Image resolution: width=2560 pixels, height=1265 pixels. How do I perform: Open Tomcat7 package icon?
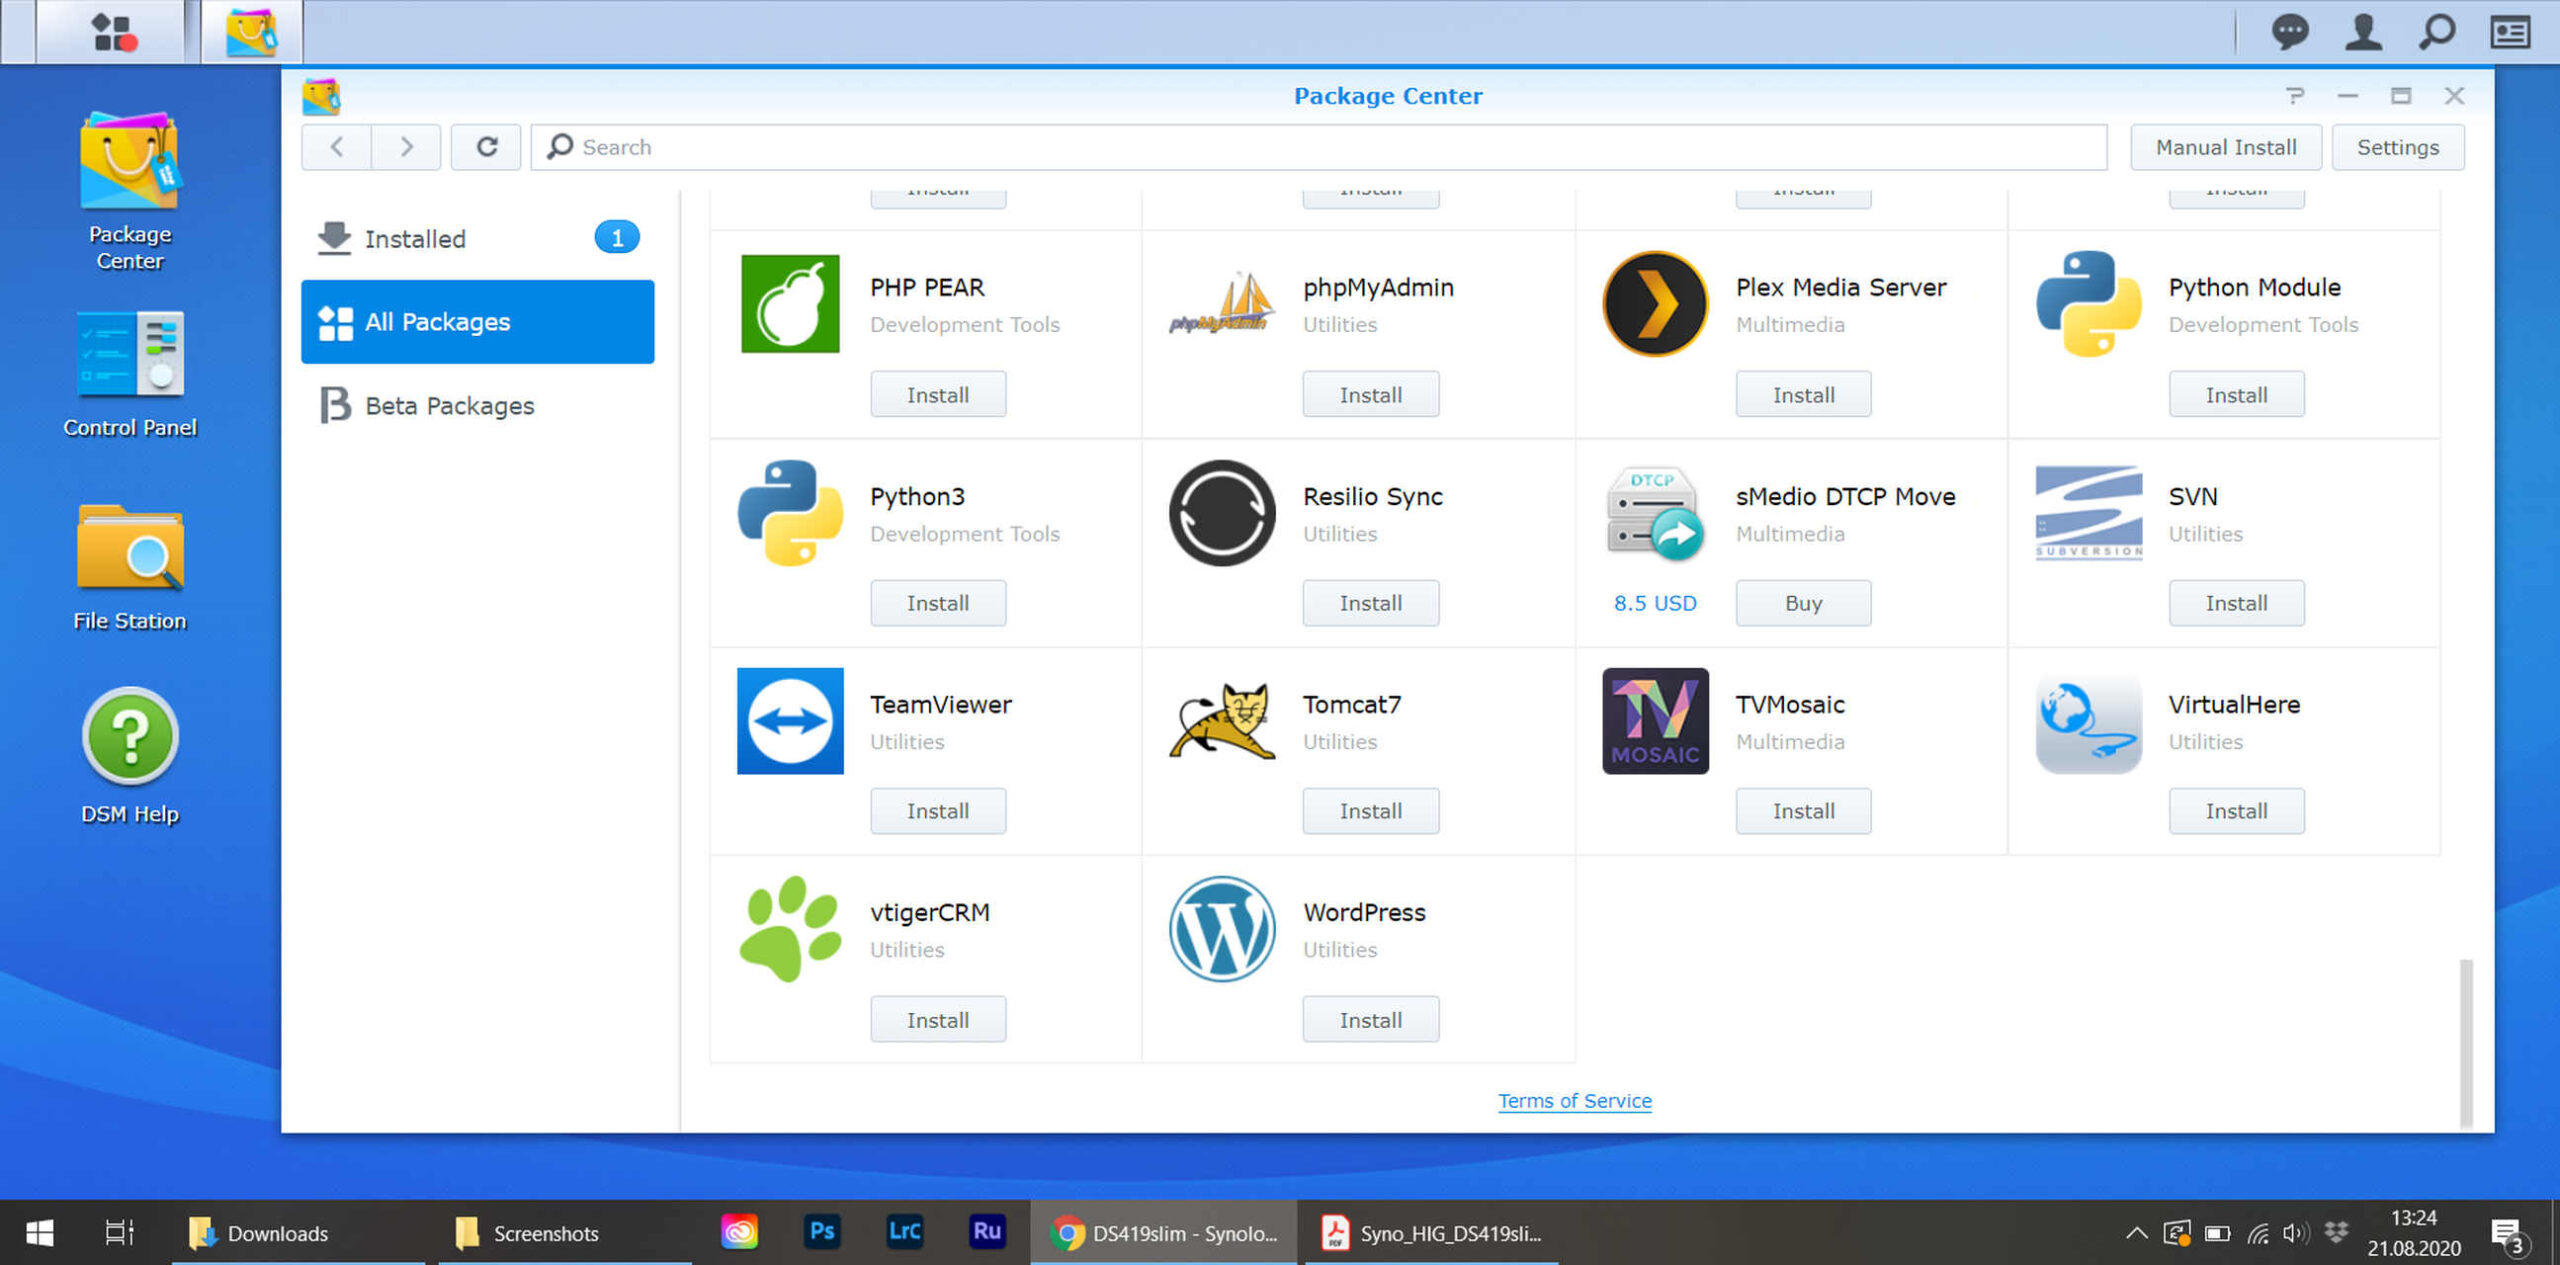coord(1222,721)
